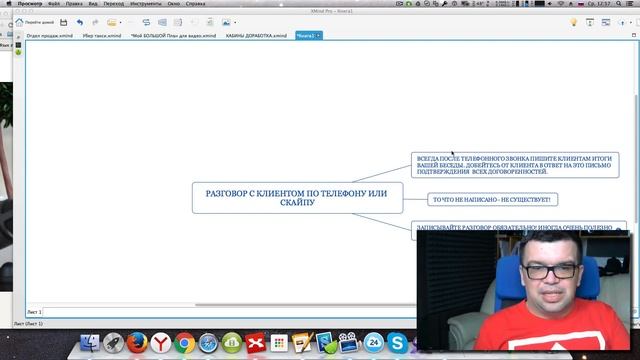Click the yellow folder toolbar icon
This screenshot has width=640, height=360.
click(111, 22)
